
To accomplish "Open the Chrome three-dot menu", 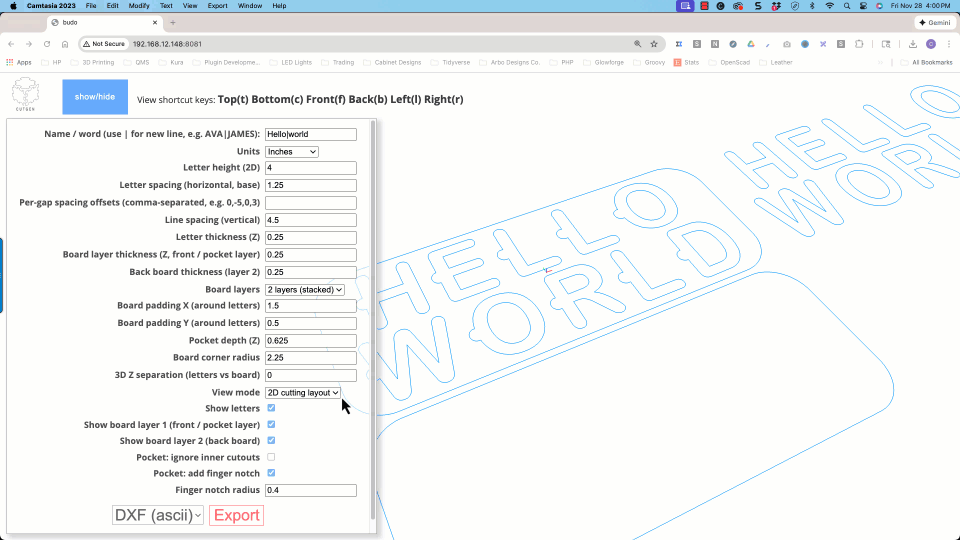I will (x=948, y=44).
